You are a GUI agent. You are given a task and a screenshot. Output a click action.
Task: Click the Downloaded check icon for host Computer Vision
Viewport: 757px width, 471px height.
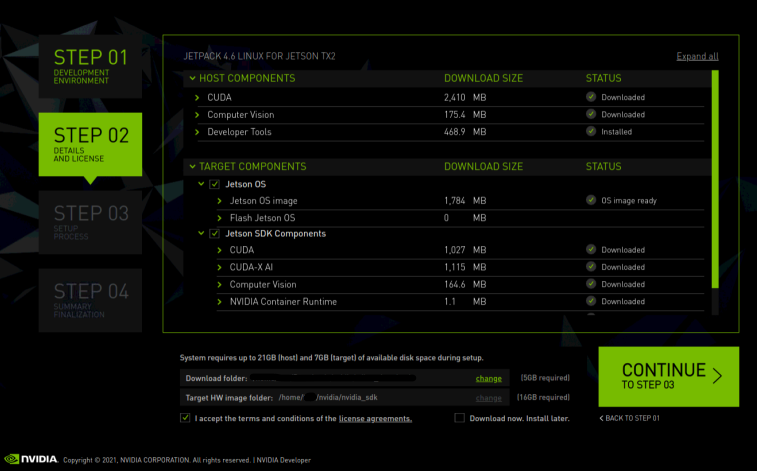[x=591, y=114]
